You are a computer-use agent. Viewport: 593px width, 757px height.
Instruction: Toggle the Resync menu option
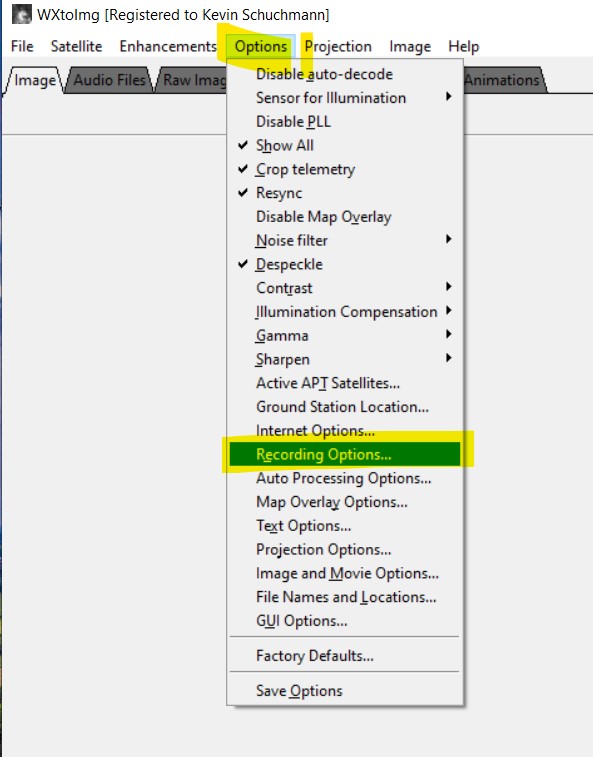click(345, 193)
